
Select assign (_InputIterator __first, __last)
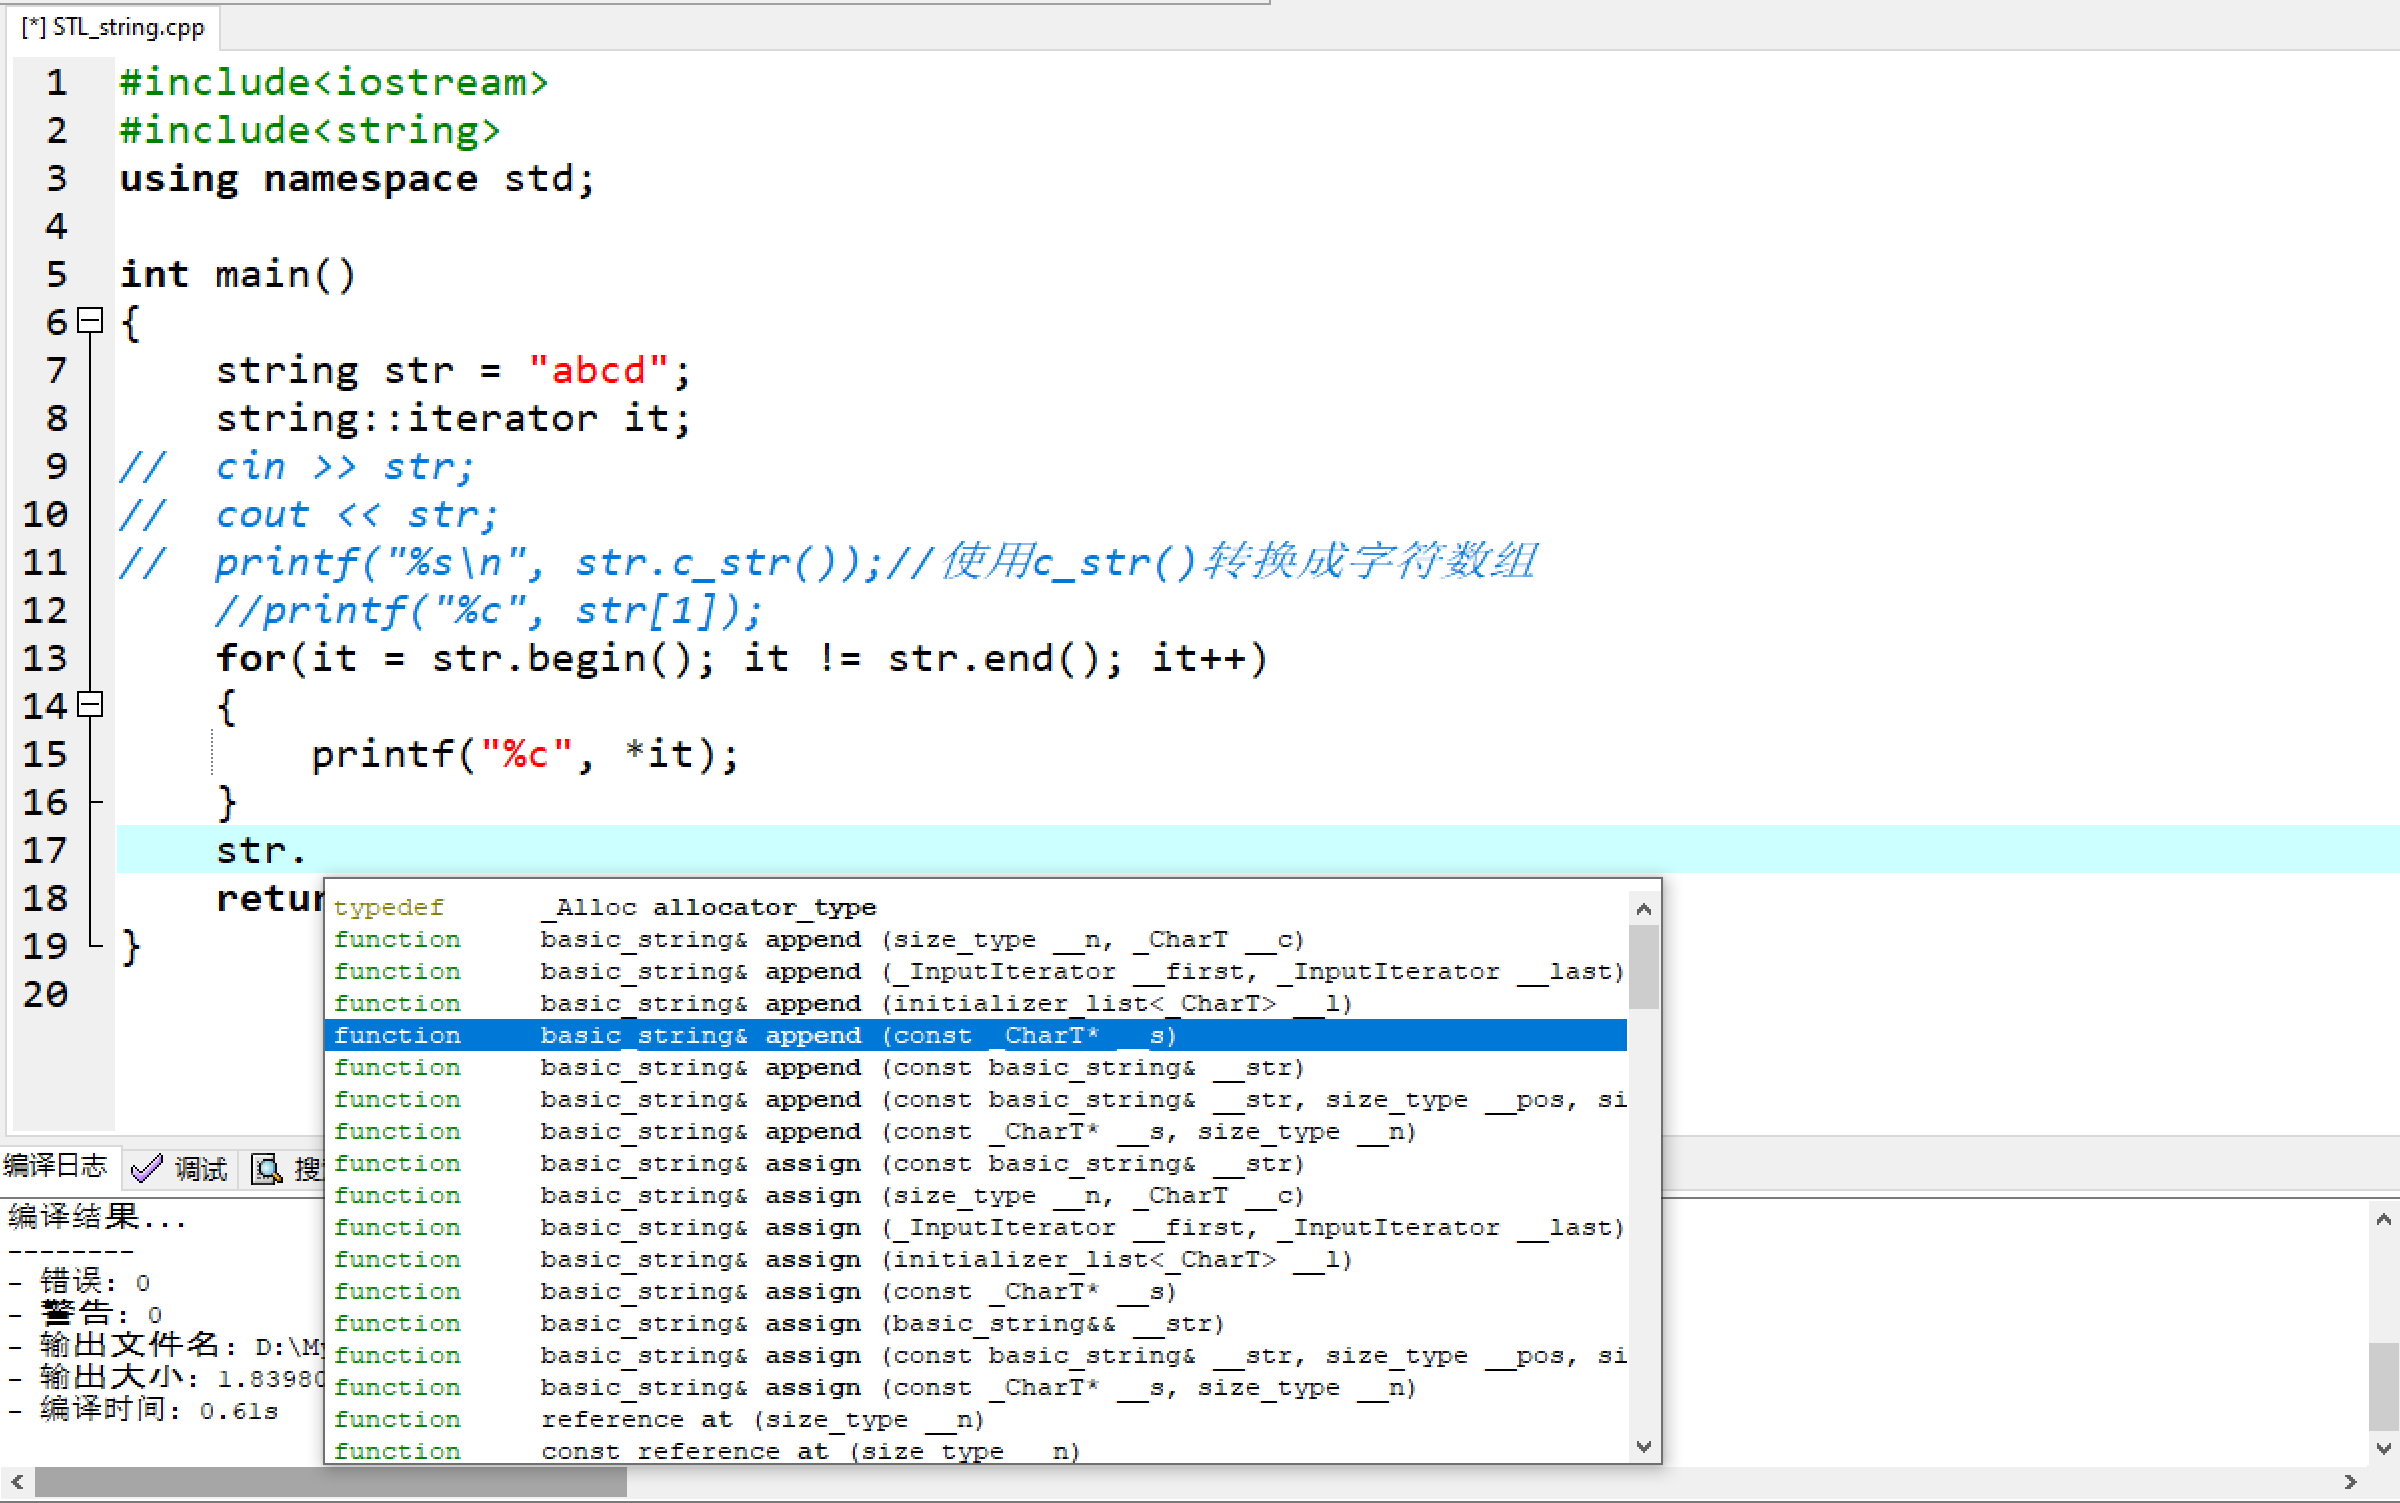[976, 1227]
